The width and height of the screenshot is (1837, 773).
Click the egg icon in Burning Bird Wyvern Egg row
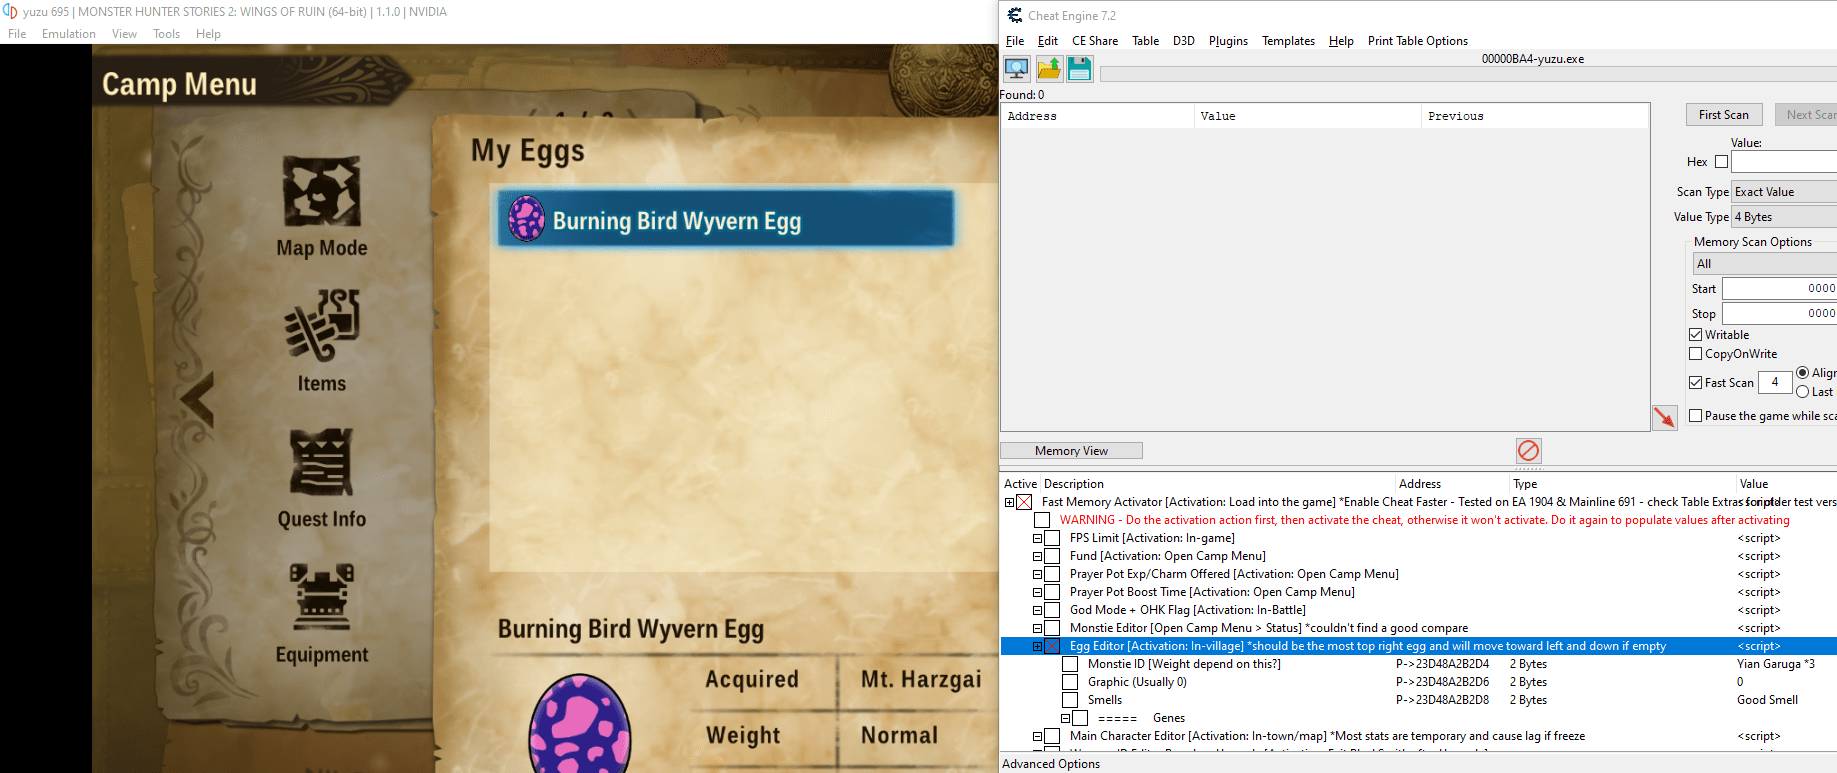527,218
